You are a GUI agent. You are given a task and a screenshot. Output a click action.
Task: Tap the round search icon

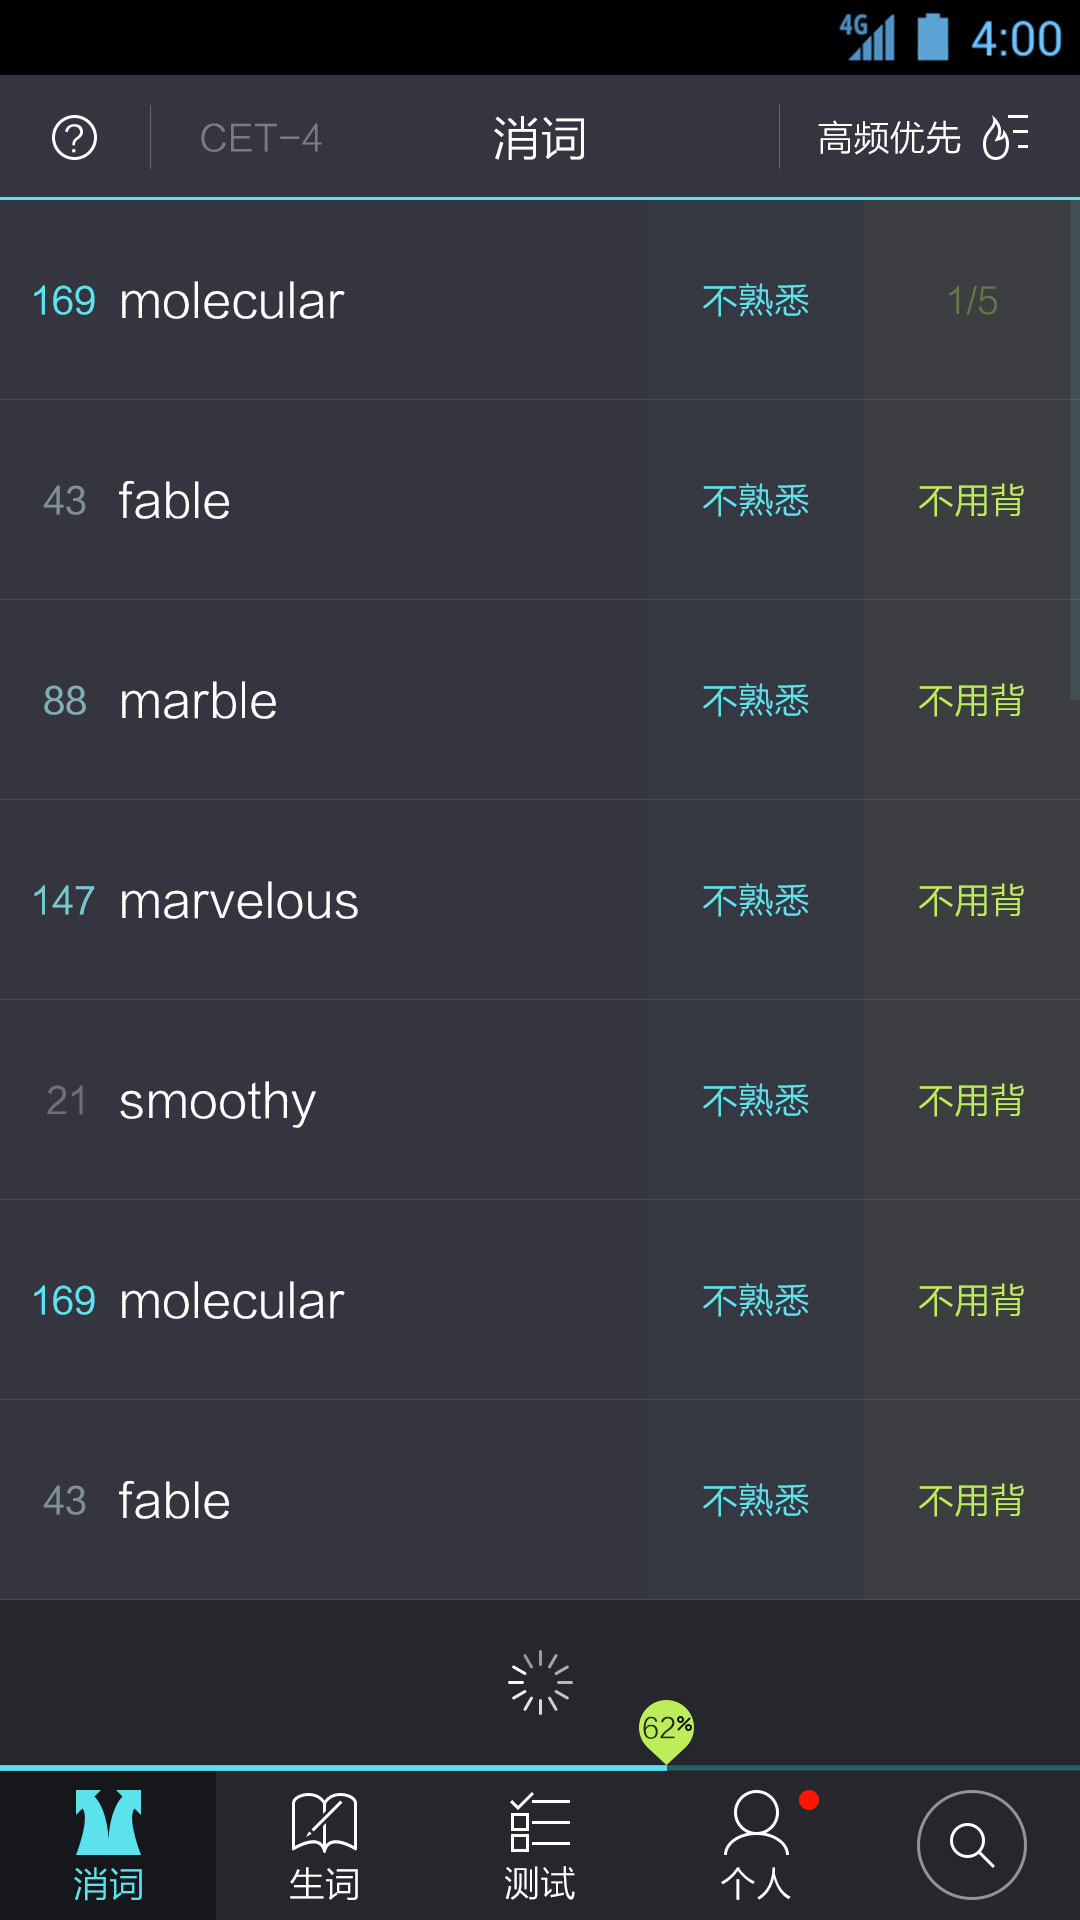971,1844
